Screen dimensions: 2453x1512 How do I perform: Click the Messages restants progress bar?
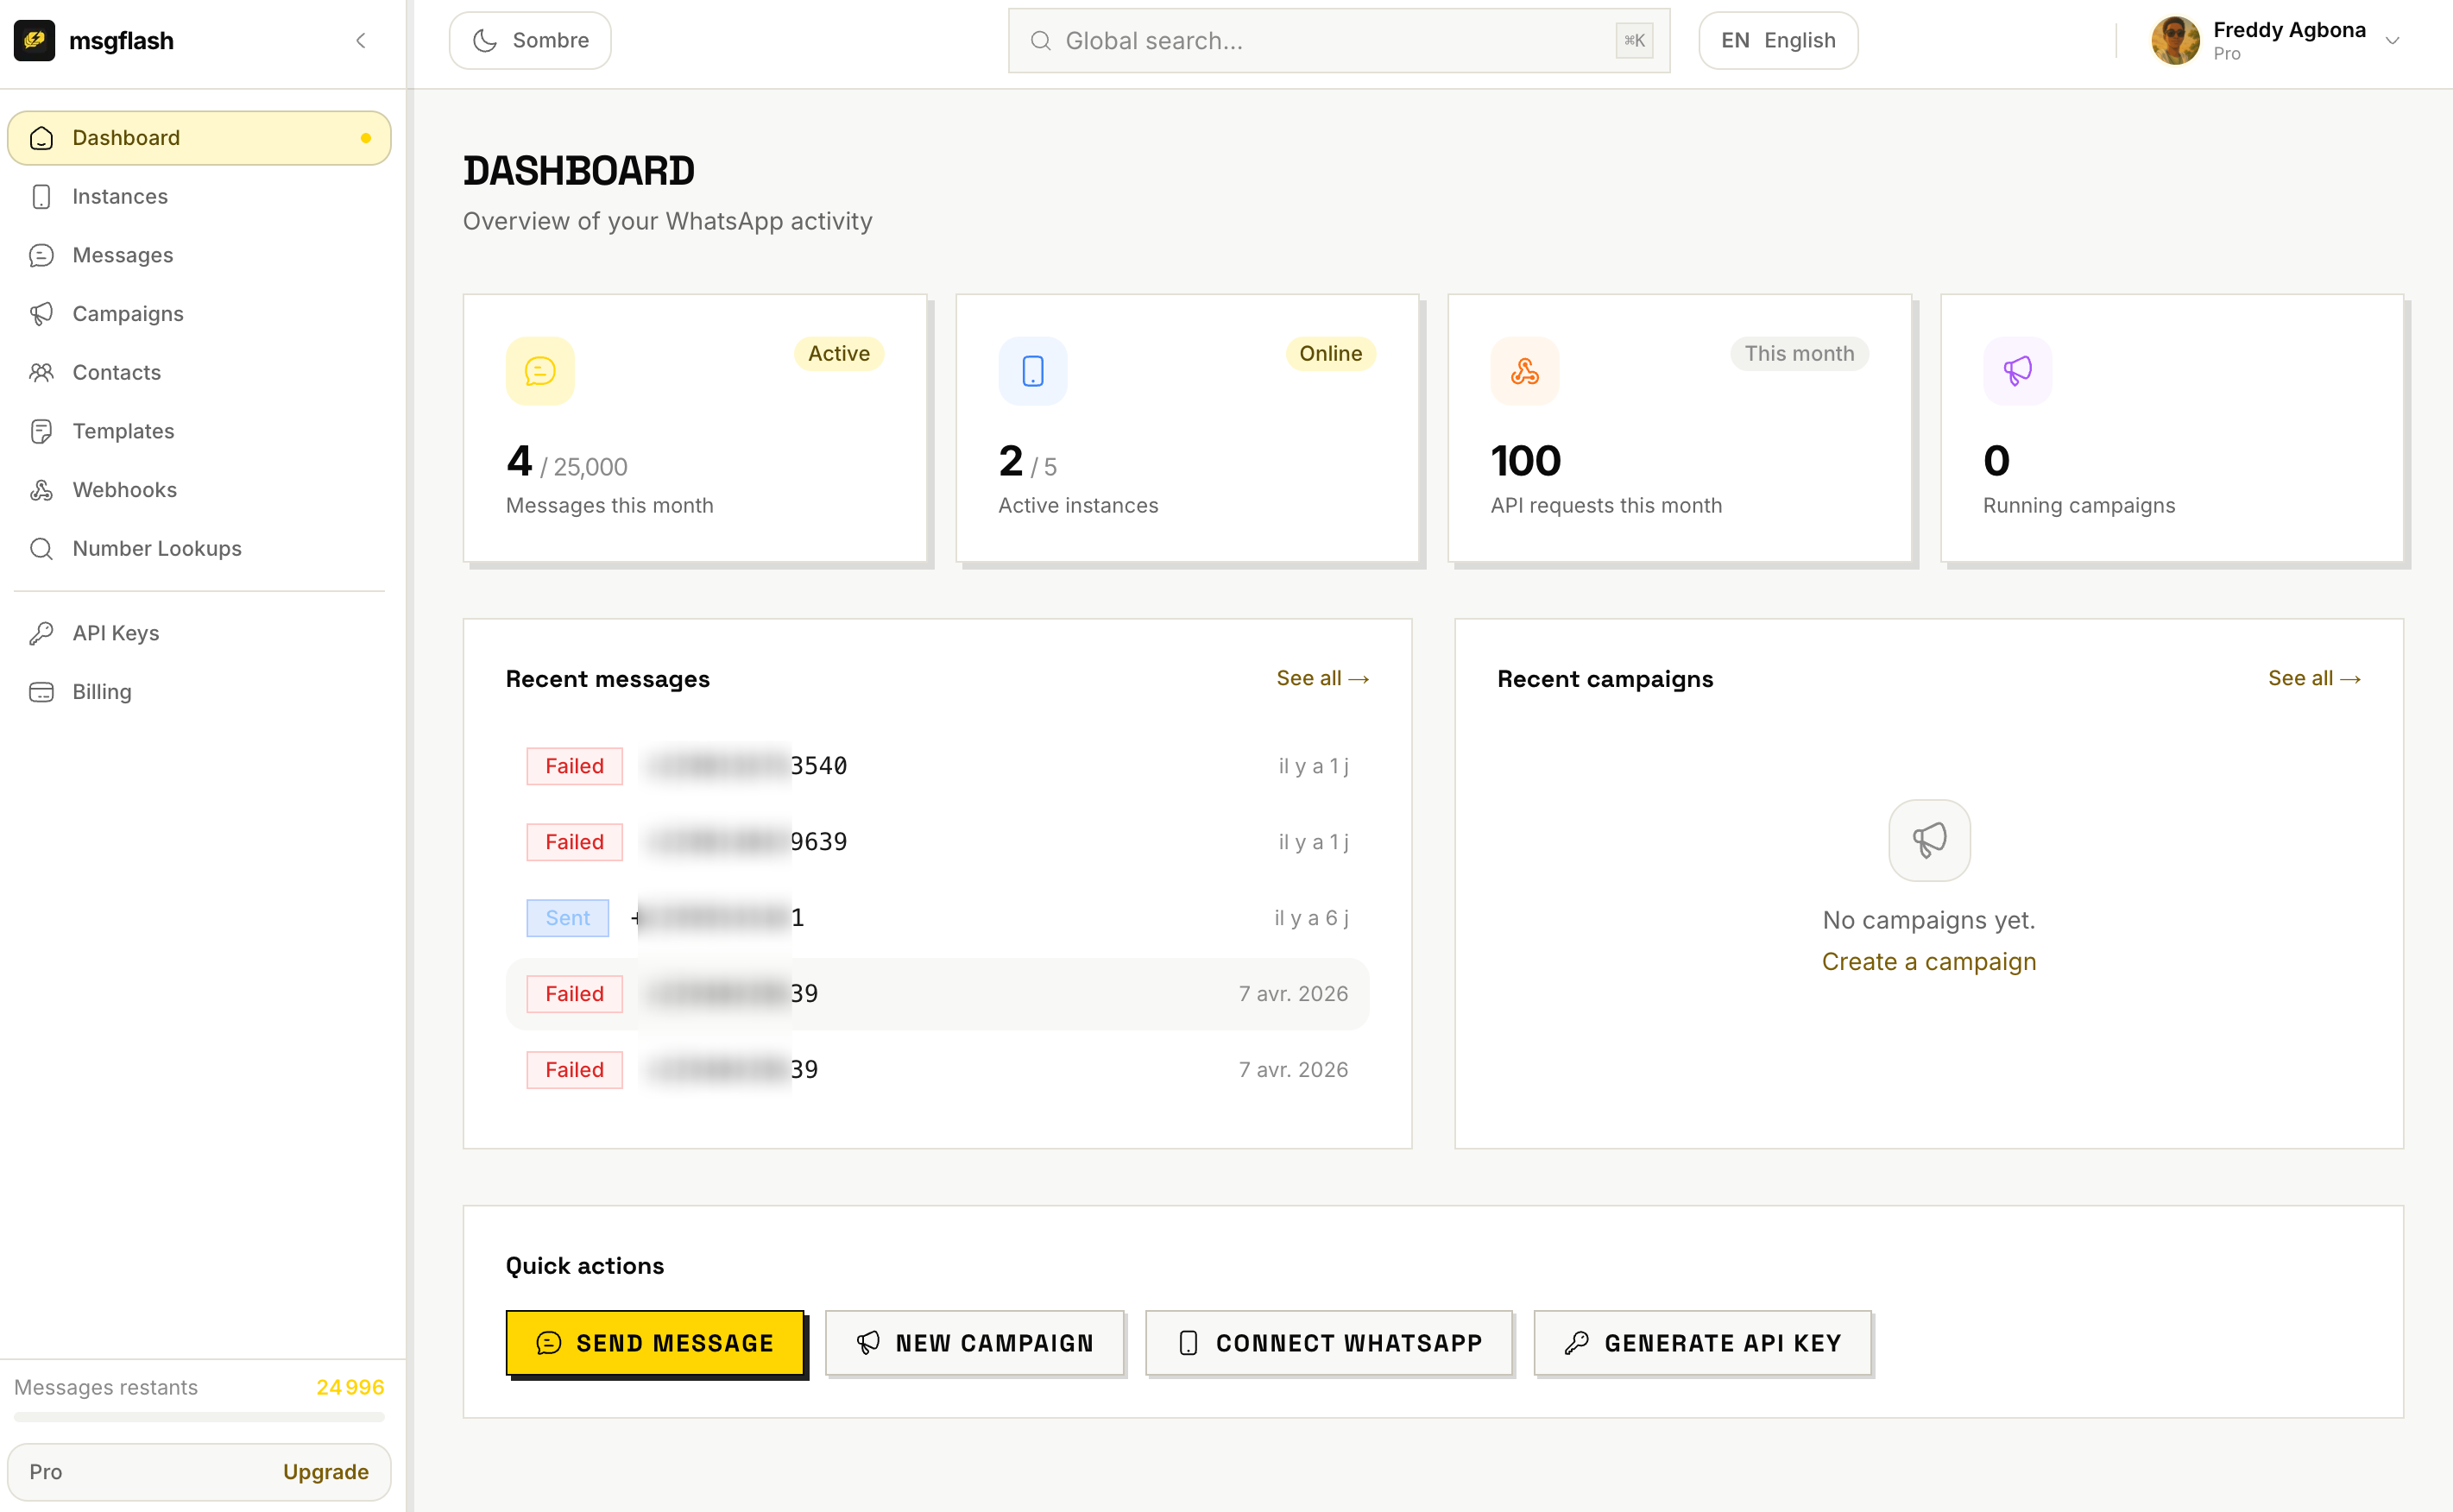pos(199,1416)
